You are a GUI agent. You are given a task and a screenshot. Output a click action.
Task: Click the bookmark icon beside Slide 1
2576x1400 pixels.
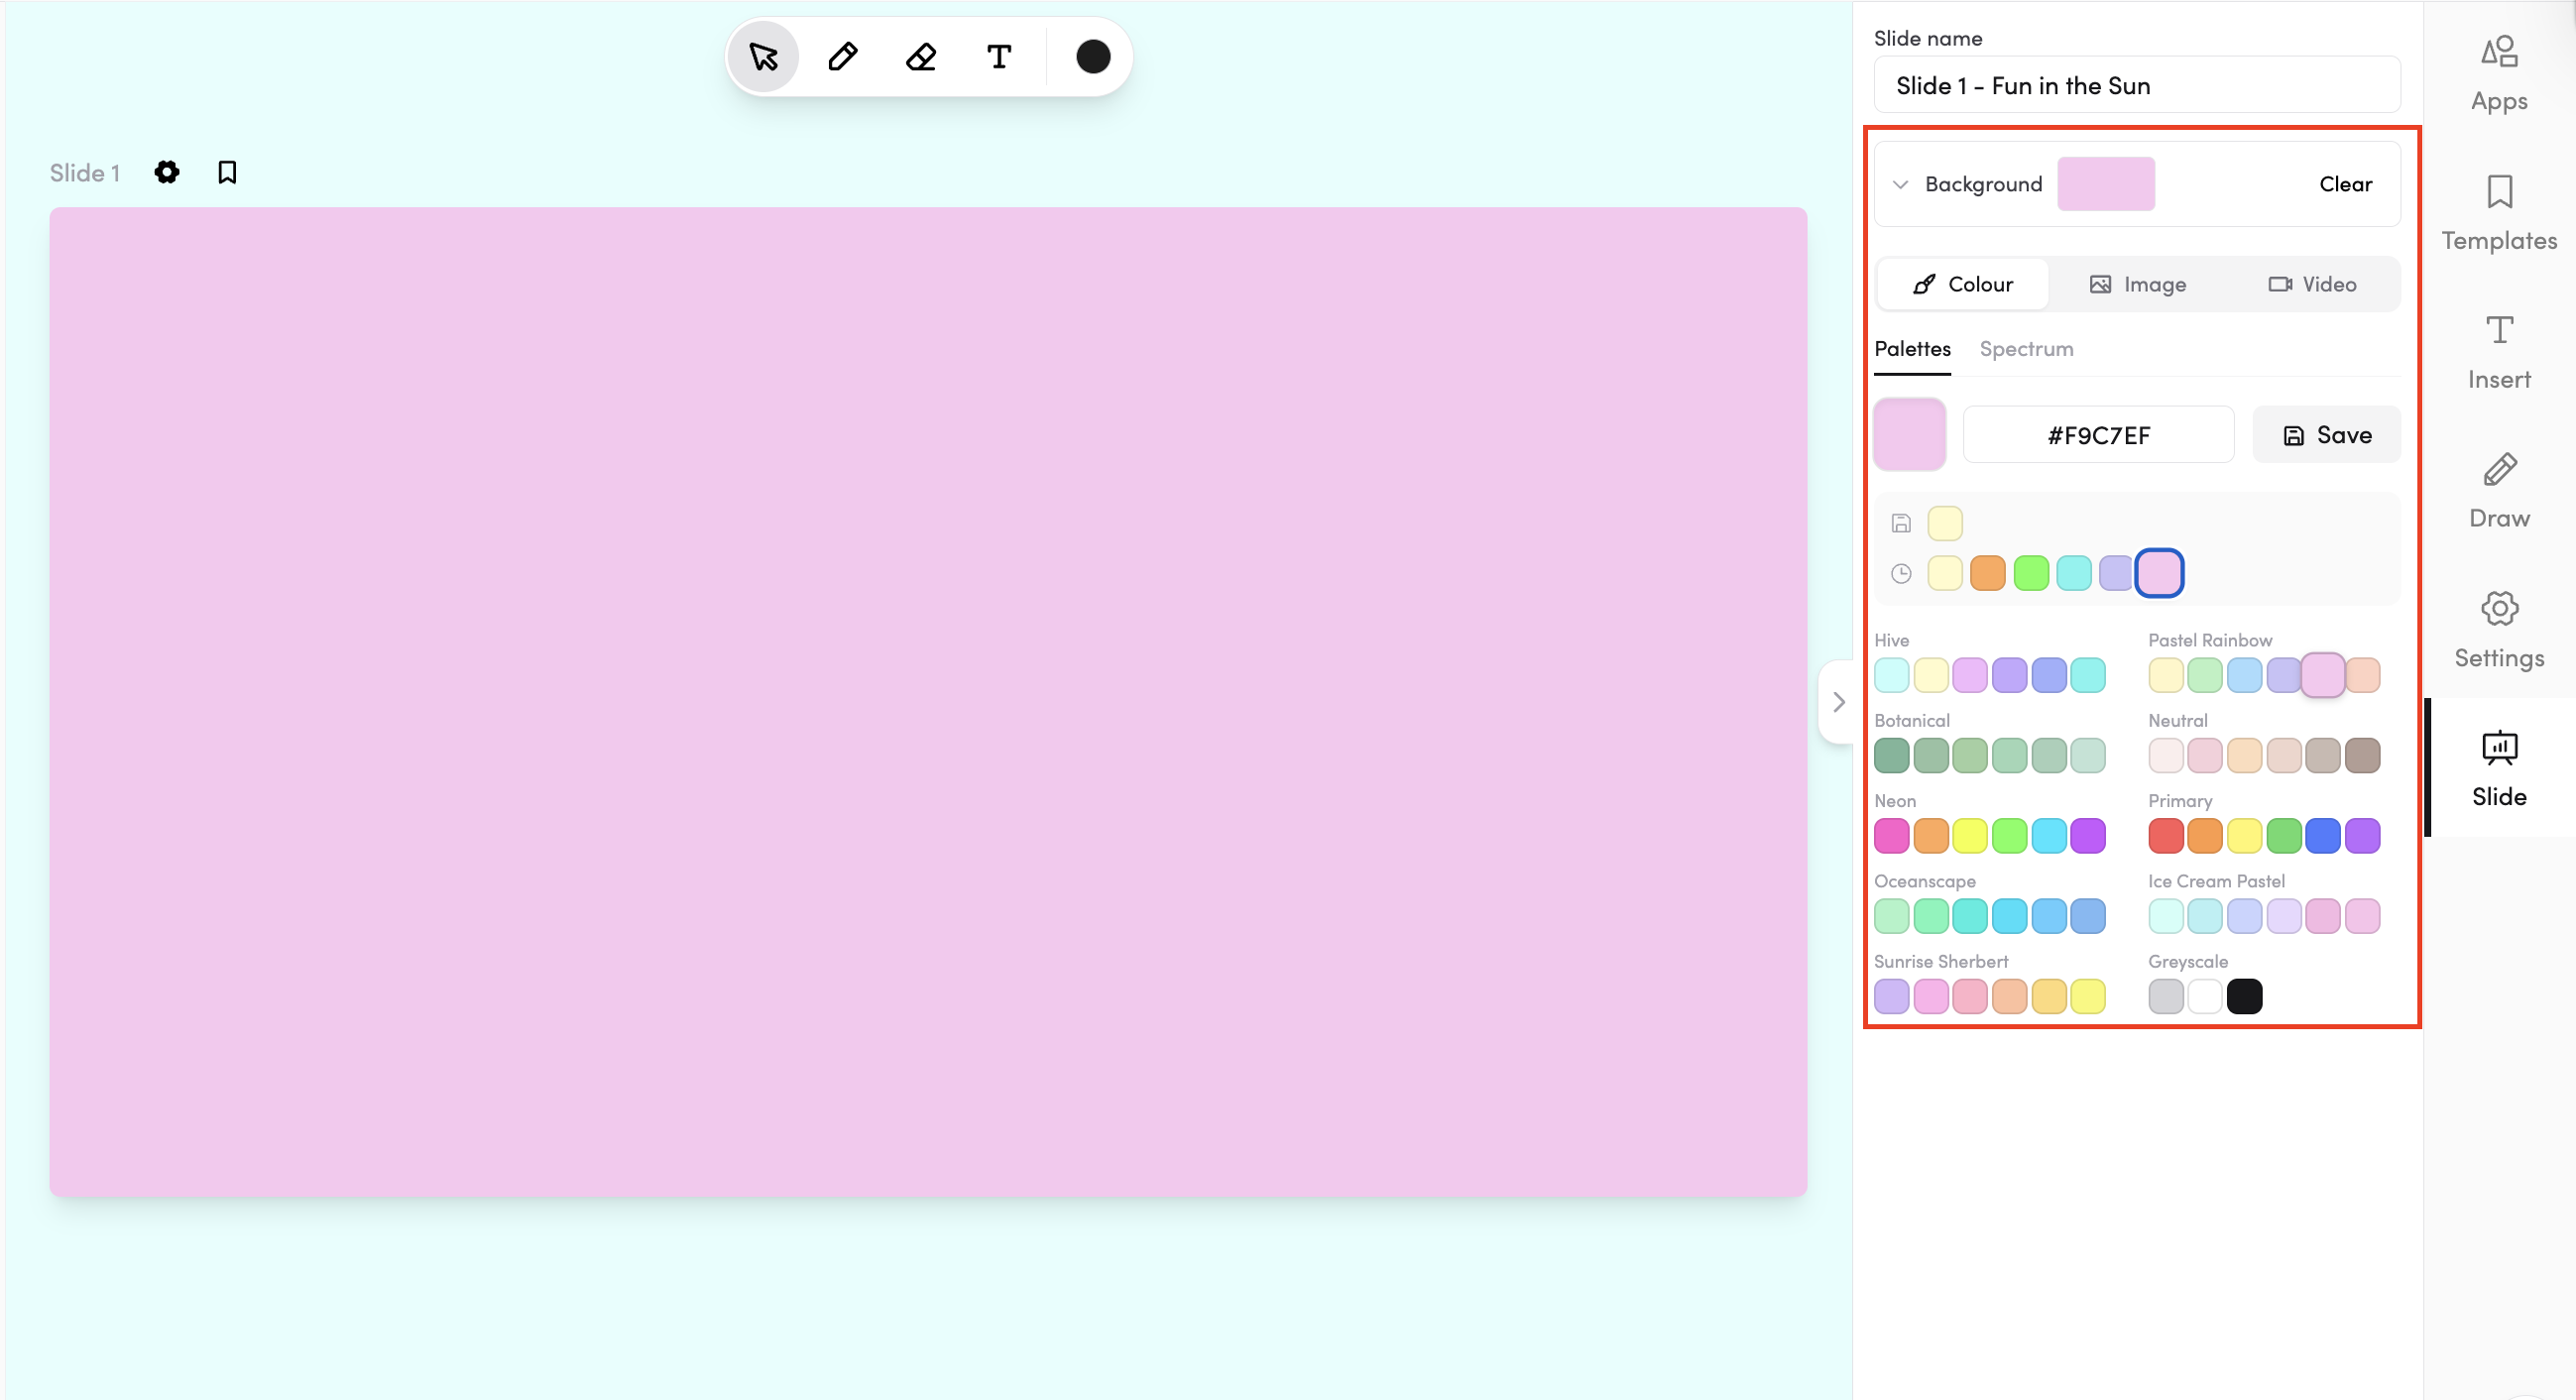[227, 172]
